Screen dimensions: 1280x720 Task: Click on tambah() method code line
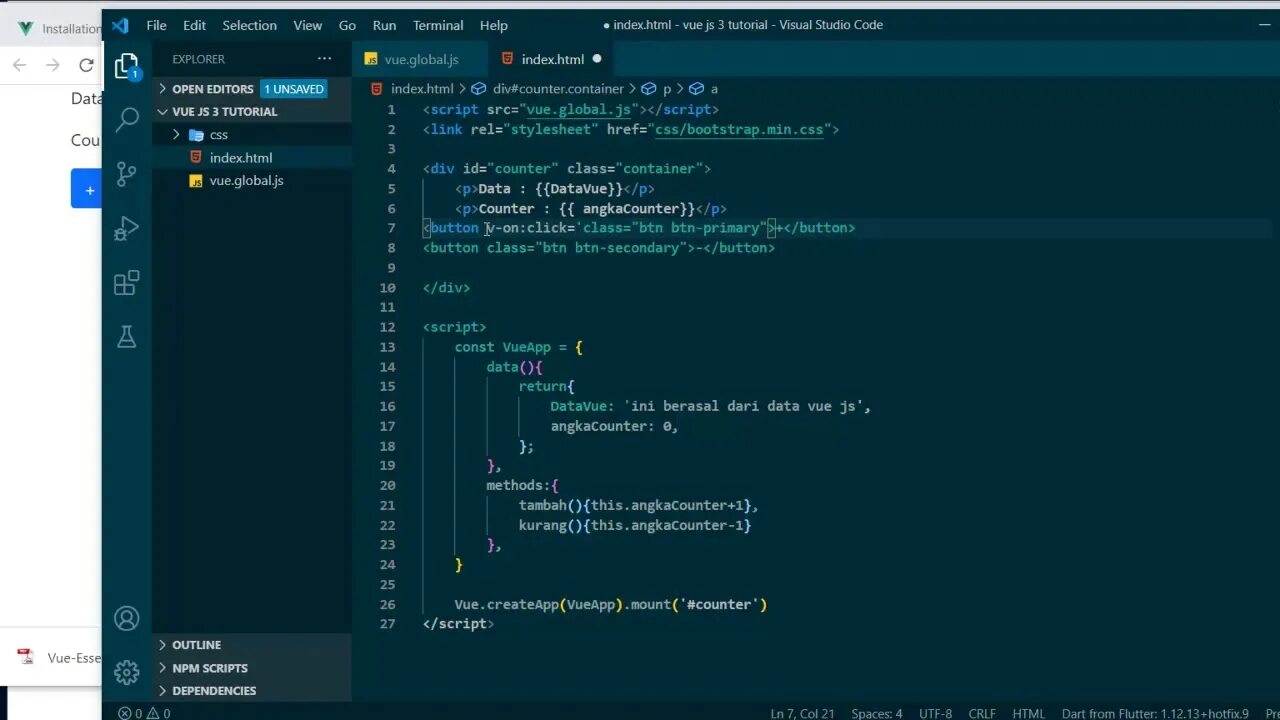pos(638,505)
